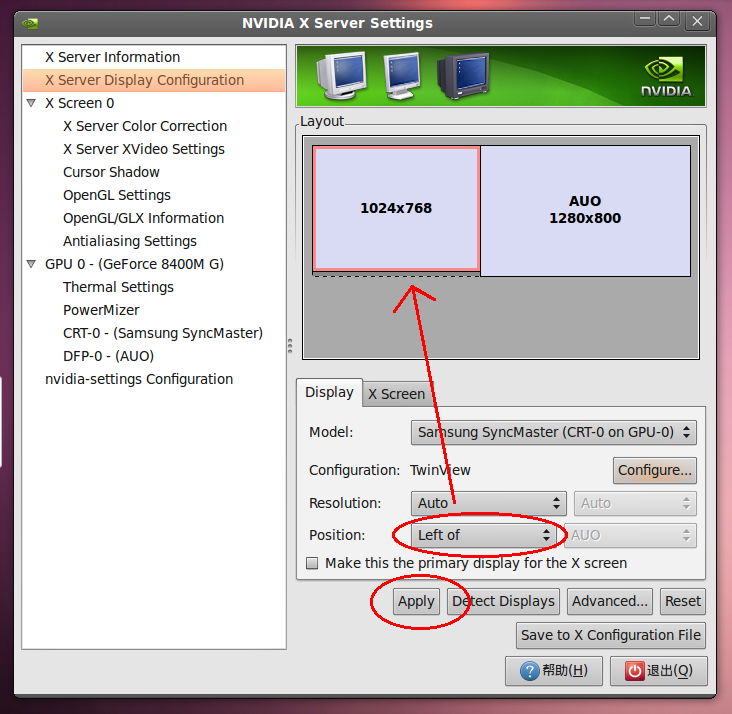The image size is (732, 714).
Task: Select DFP-0 - (AUO) item
Action: click(108, 356)
